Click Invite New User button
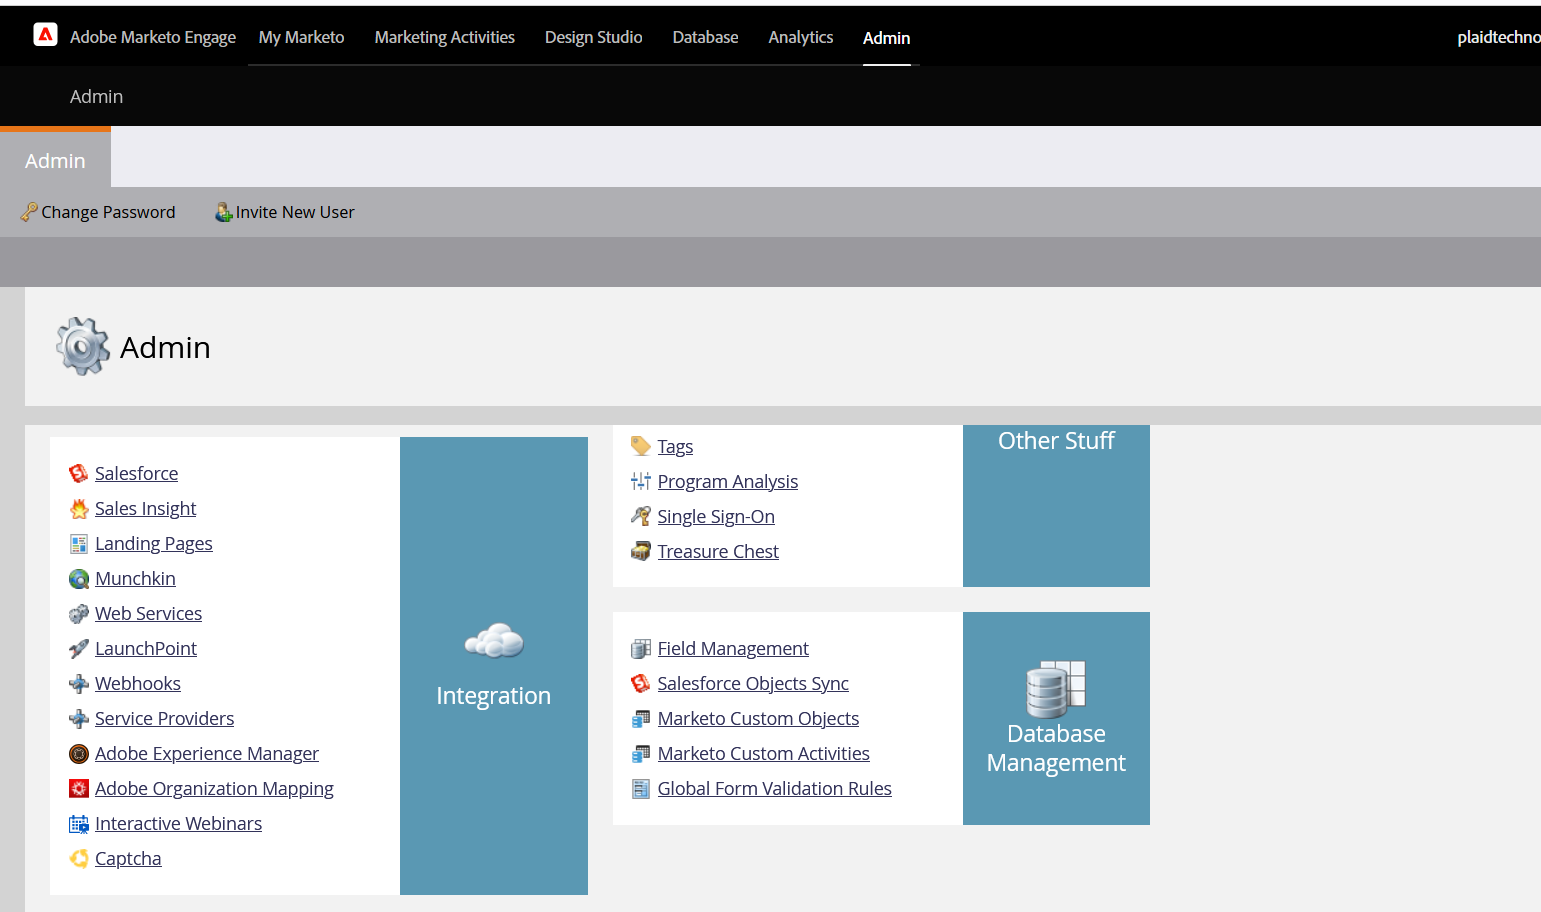Screen dimensions: 1541x912 pos(285,212)
